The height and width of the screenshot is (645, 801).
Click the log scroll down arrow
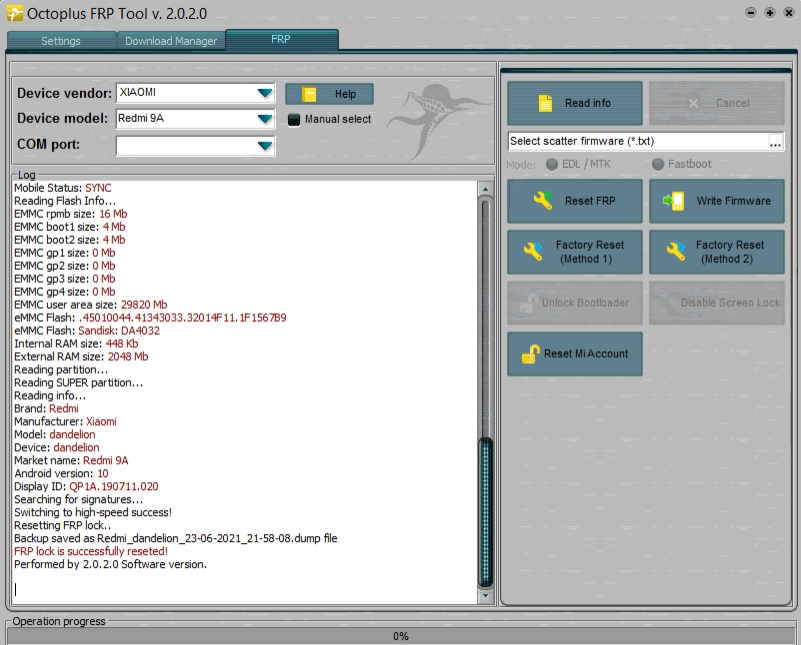click(x=485, y=596)
